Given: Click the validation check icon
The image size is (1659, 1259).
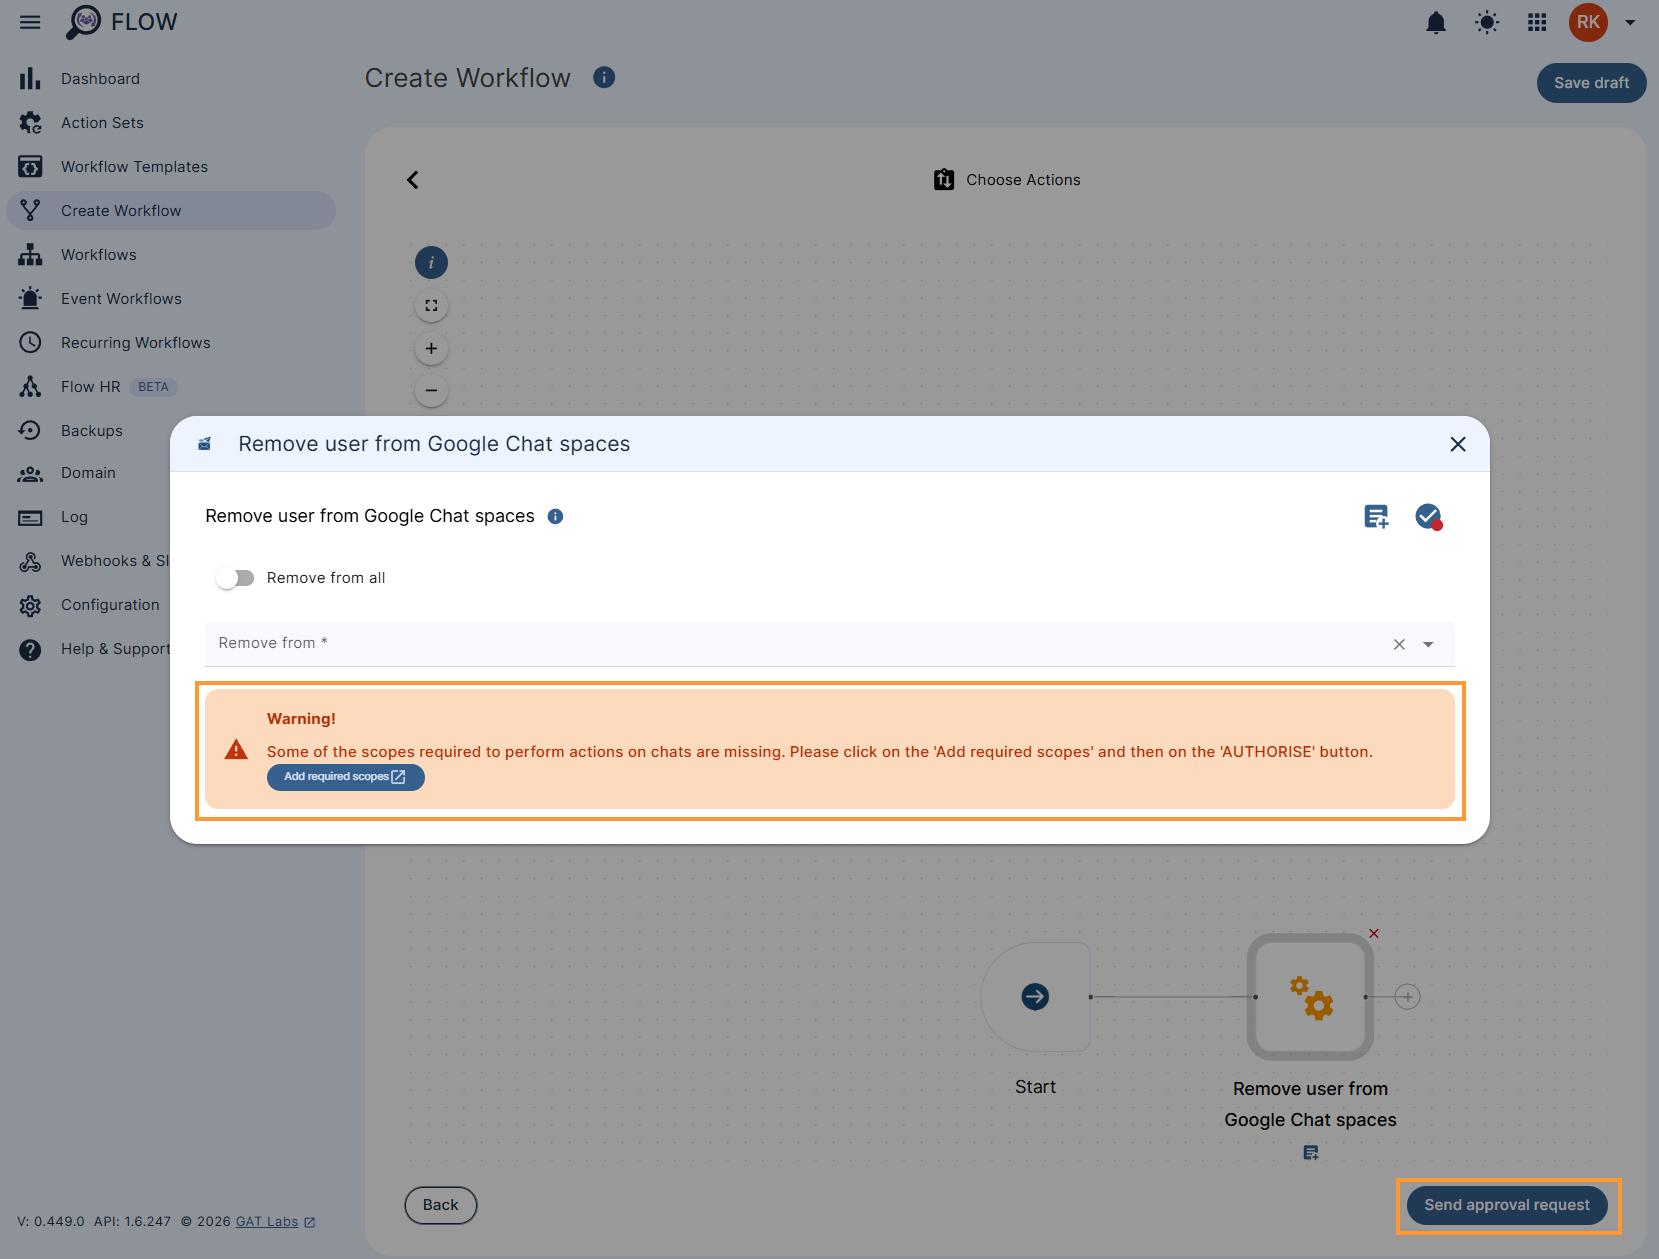Looking at the screenshot, I should [x=1429, y=517].
